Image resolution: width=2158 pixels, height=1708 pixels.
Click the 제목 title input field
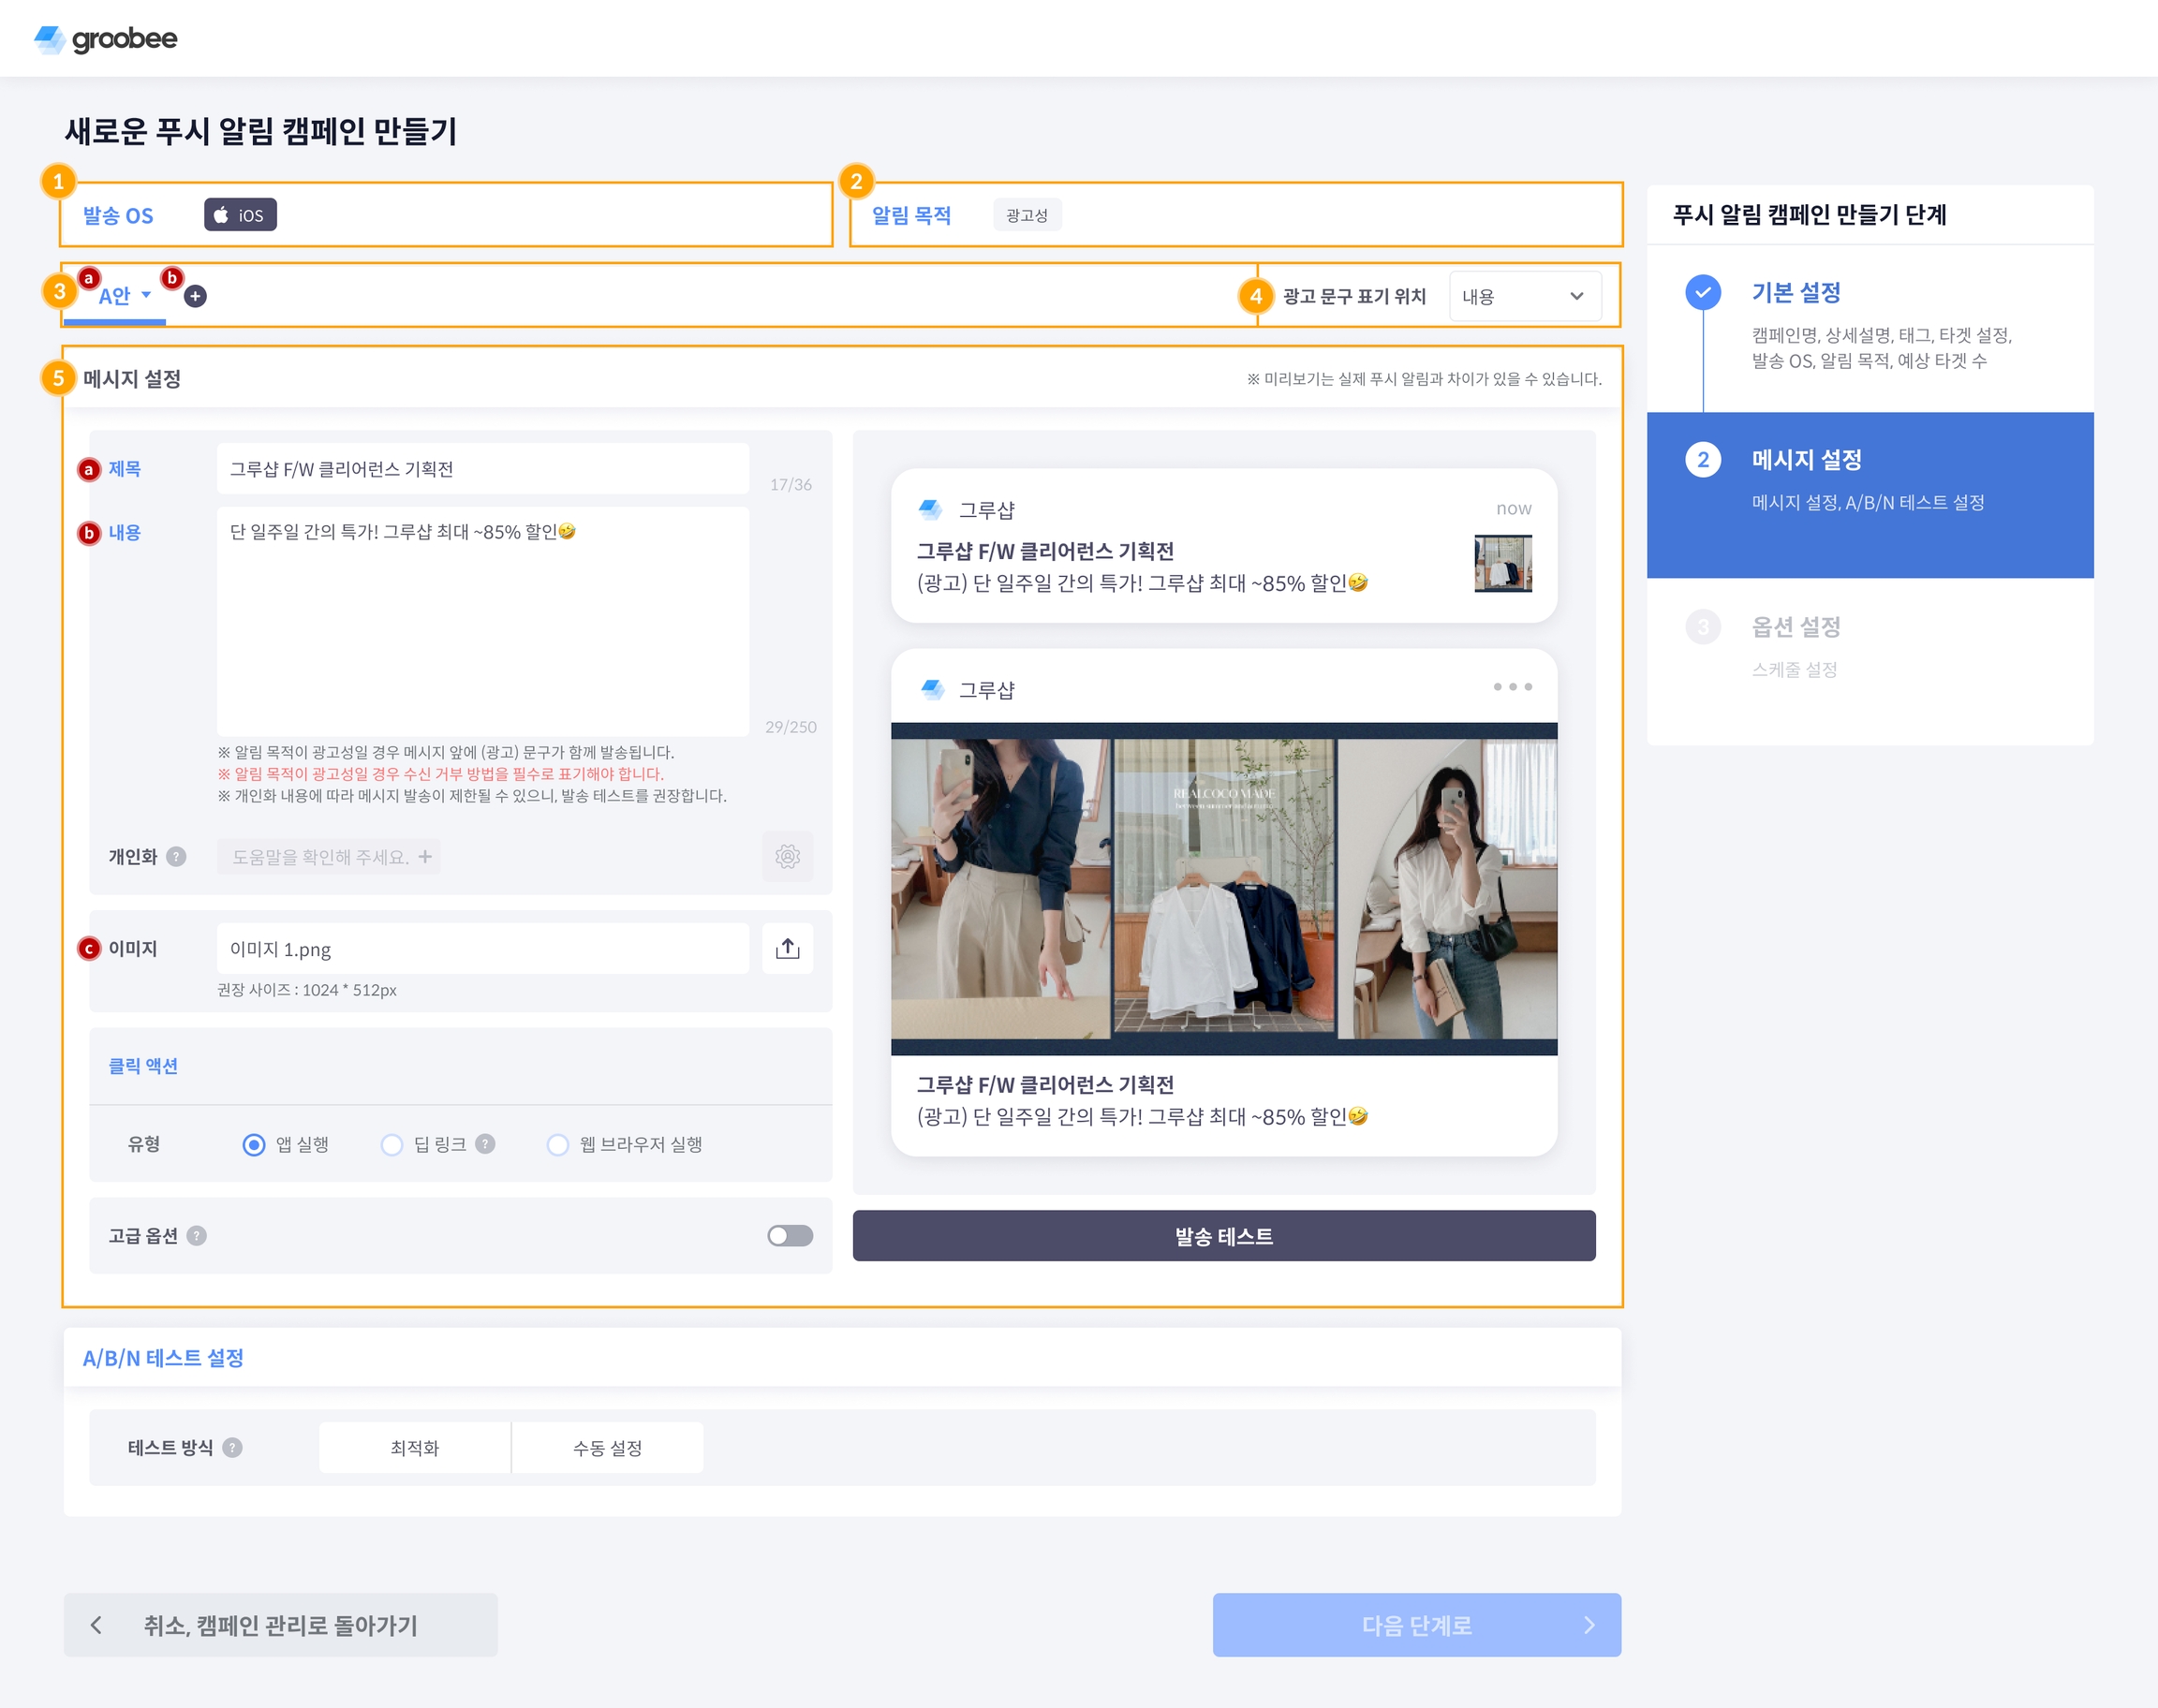coord(482,469)
